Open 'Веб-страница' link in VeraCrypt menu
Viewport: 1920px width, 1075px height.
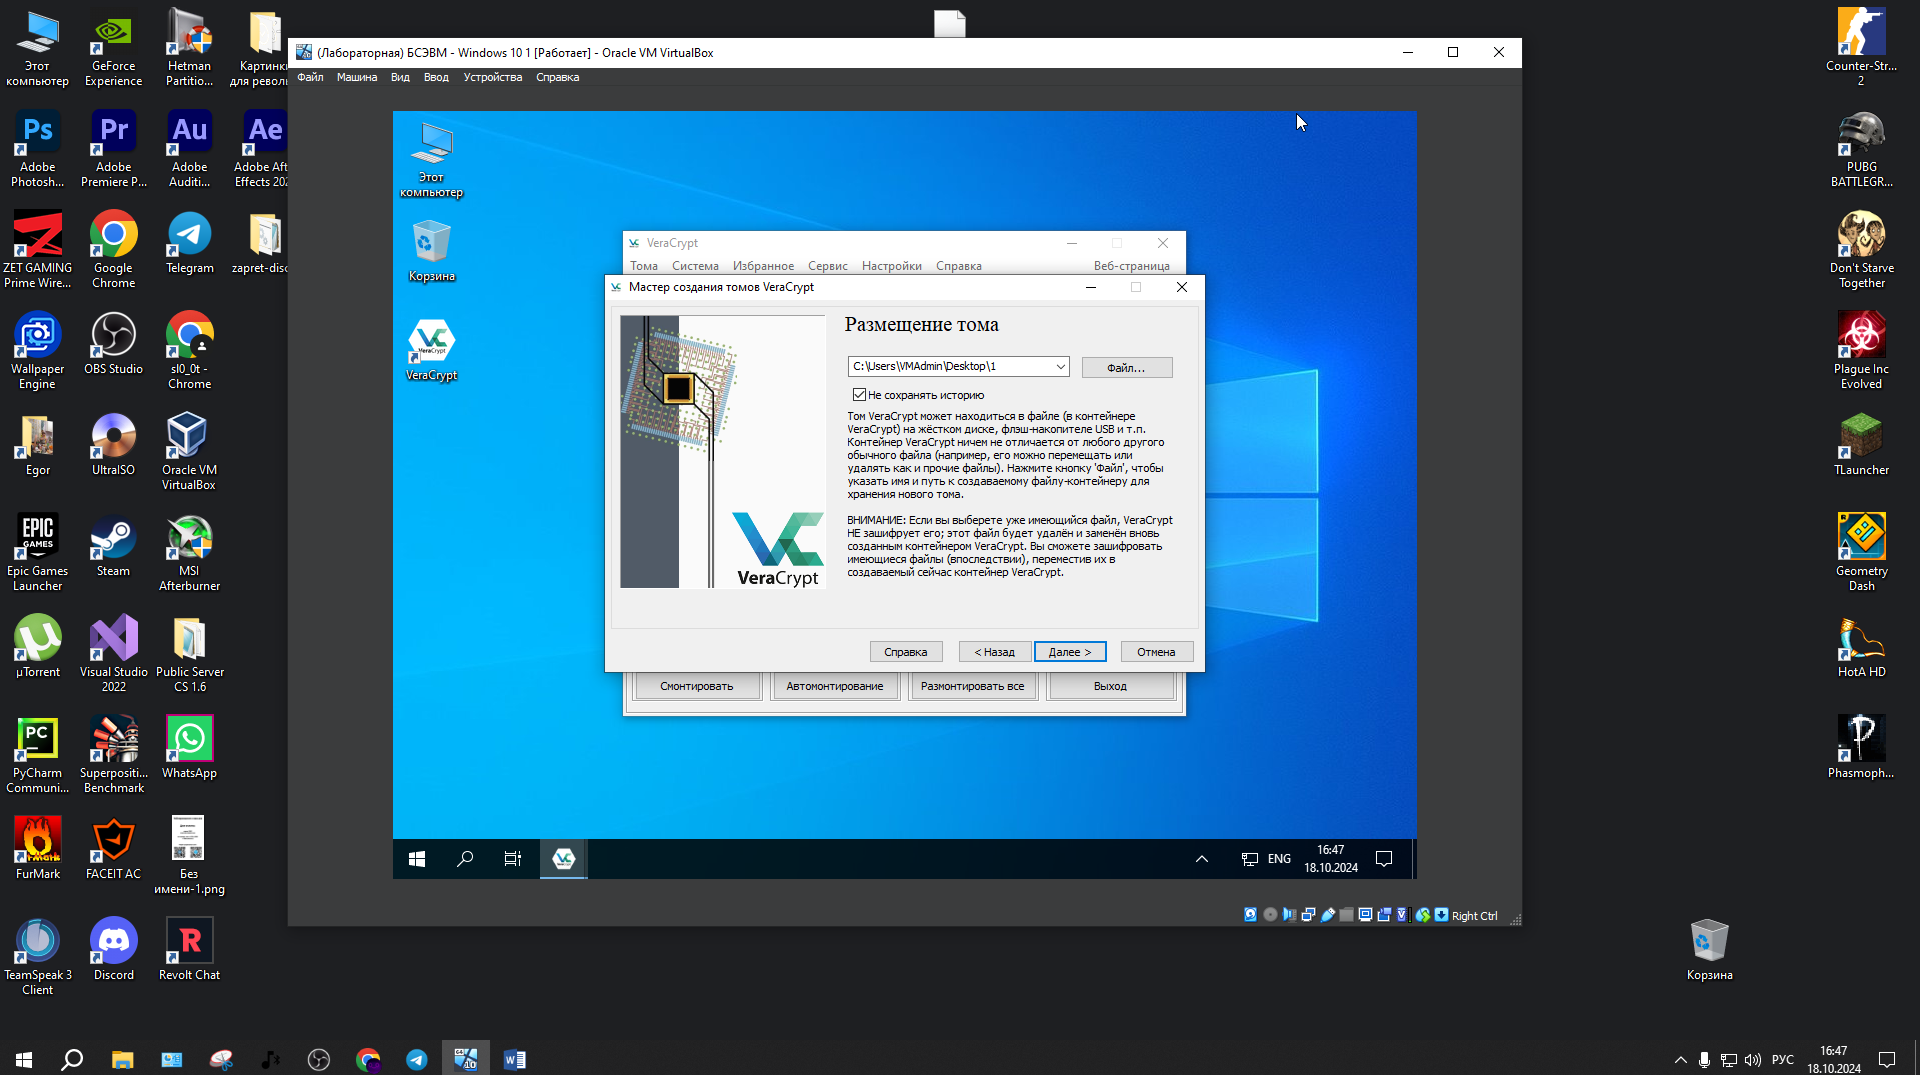(x=1131, y=266)
